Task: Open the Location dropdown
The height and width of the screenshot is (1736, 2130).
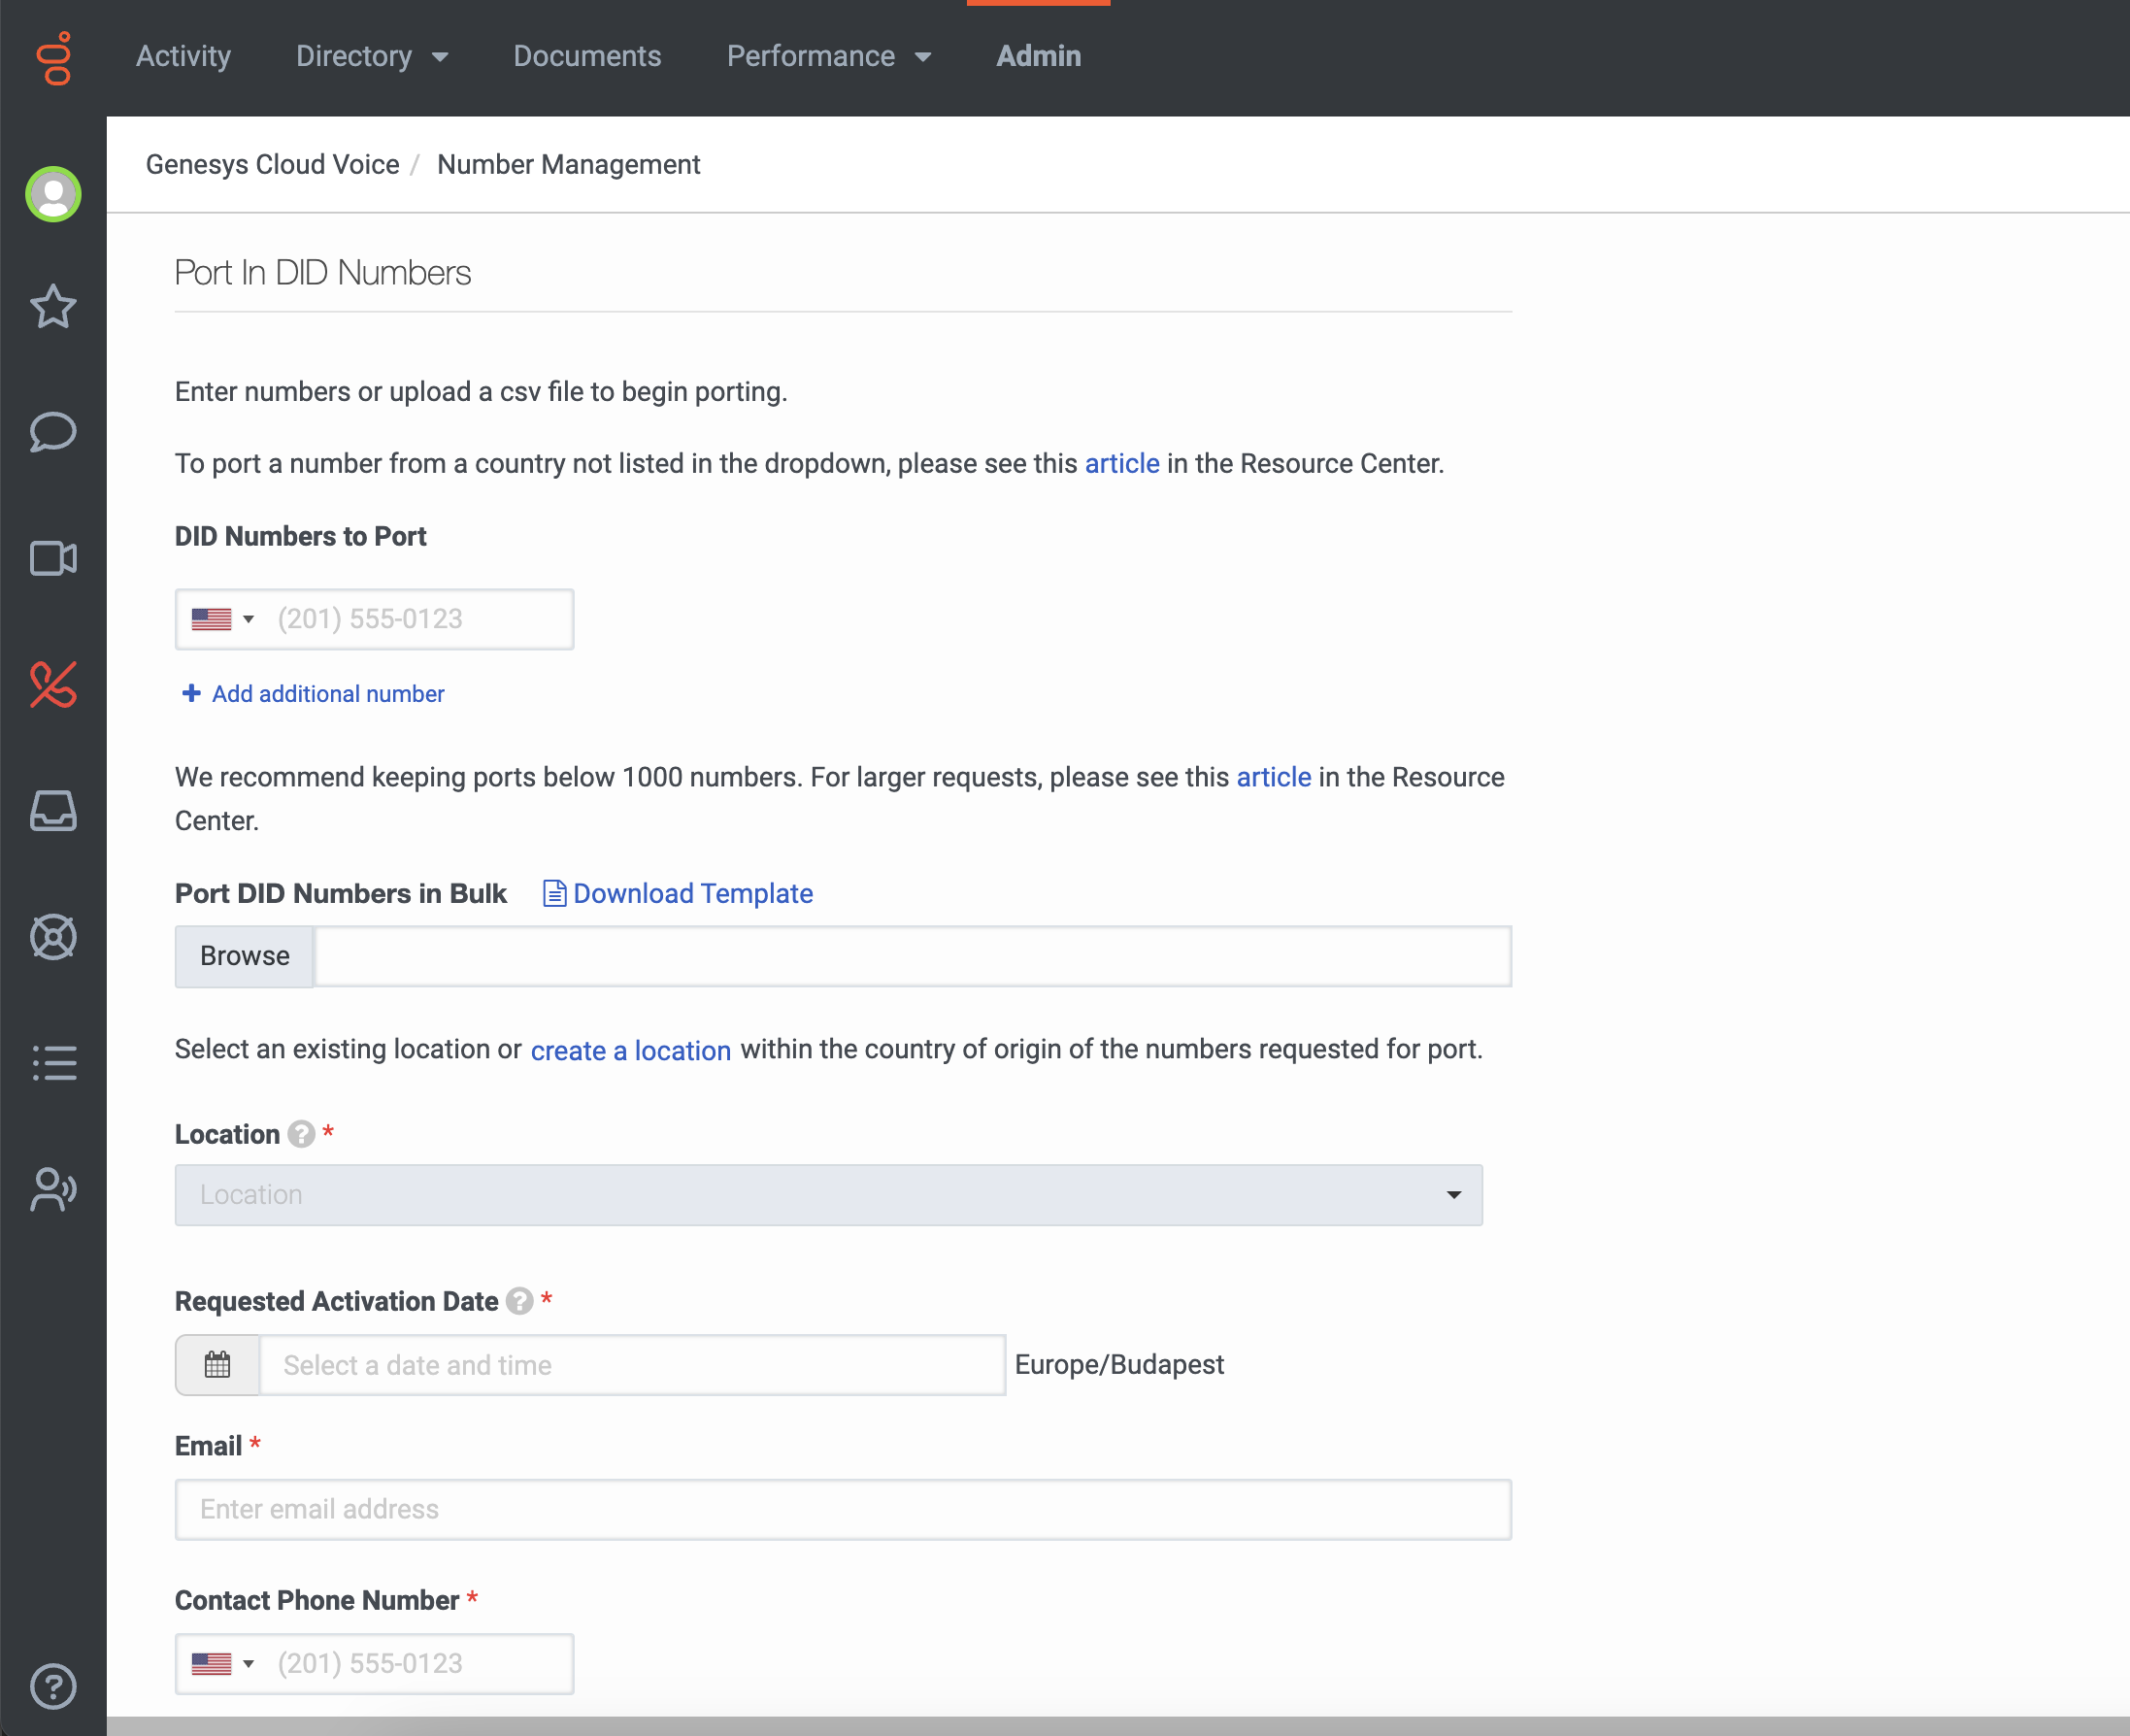Action: point(828,1195)
